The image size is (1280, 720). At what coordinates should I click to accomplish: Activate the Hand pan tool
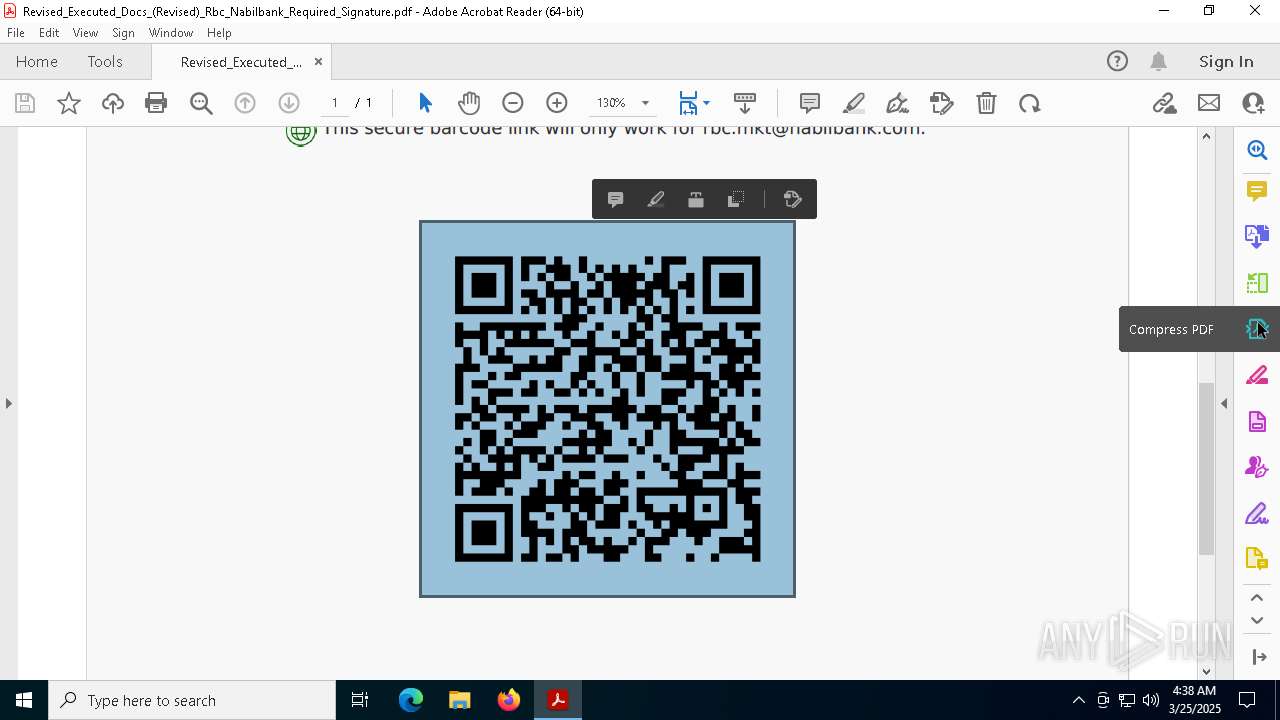[469, 103]
